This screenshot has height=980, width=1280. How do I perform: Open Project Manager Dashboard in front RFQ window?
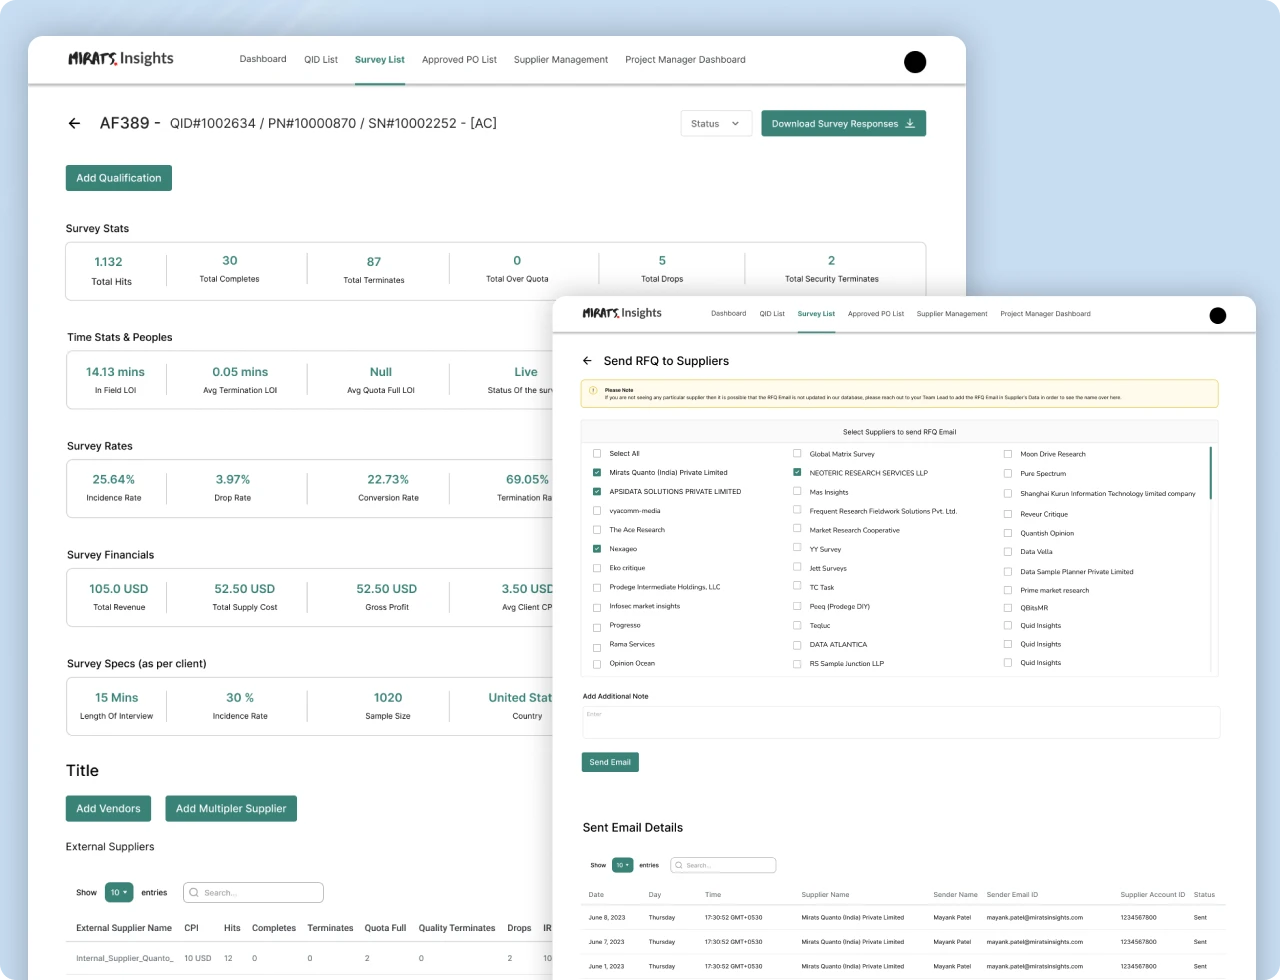click(1045, 313)
